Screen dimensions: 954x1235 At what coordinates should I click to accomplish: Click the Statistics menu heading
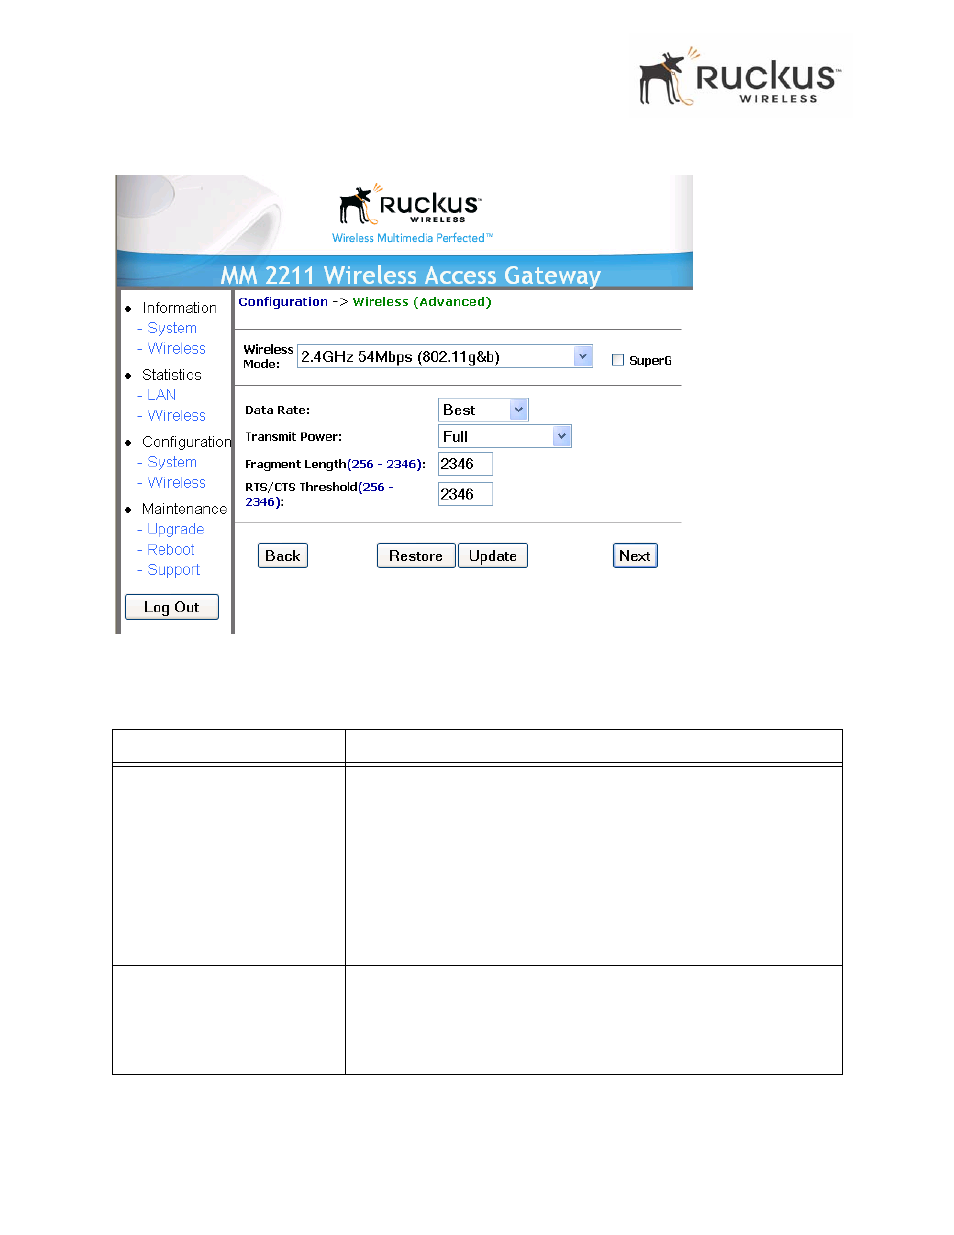coord(172,375)
